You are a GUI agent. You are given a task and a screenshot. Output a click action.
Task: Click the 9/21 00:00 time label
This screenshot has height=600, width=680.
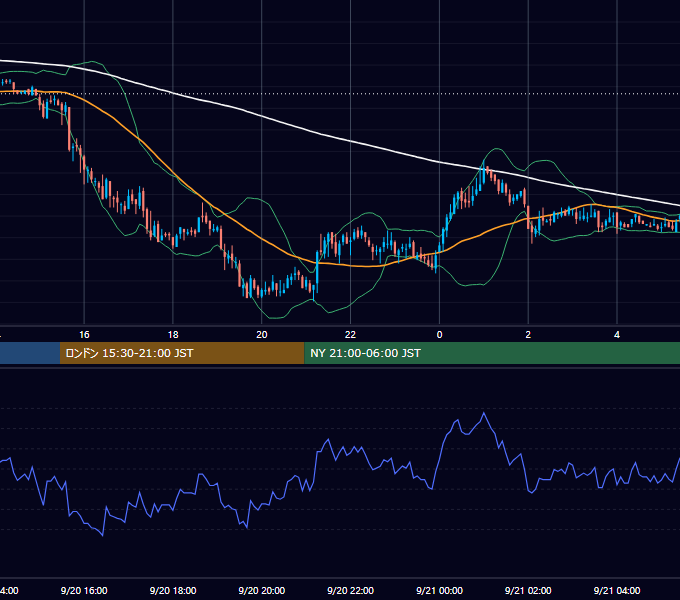(x=439, y=590)
